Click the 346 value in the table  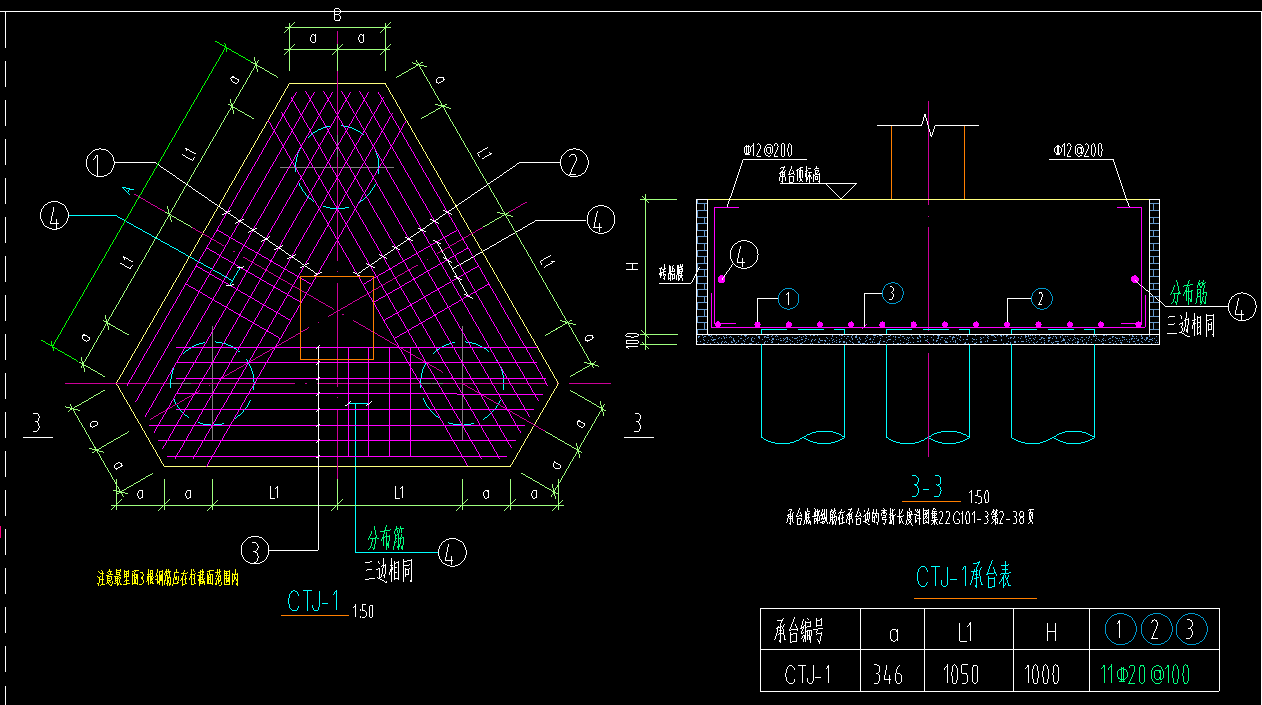coord(888,675)
